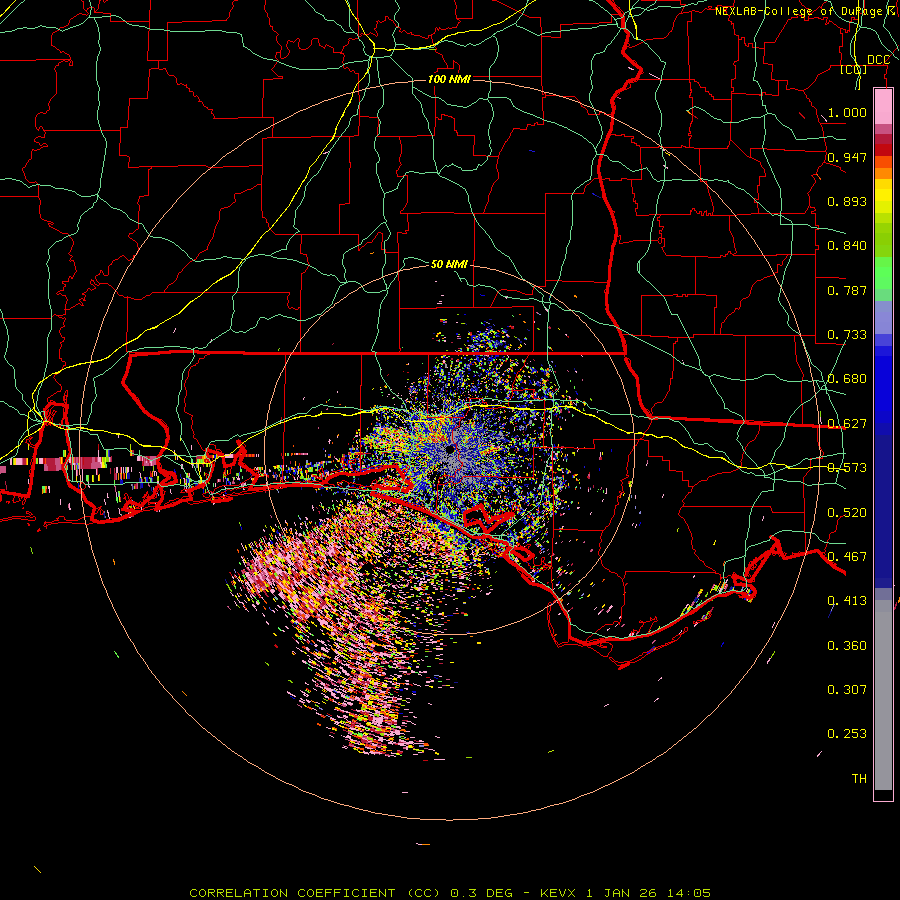Click the DCC label above color scale
Image resolution: width=900 pixels, height=900 pixels.
click(x=878, y=60)
